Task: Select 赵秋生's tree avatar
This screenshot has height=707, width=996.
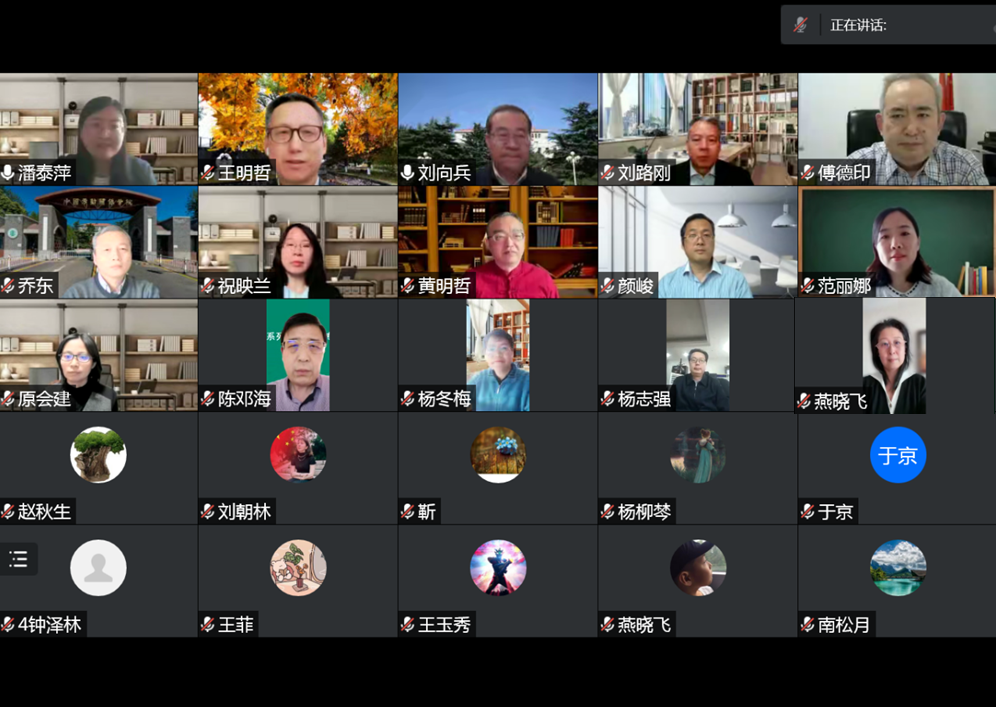Action: [98, 455]
